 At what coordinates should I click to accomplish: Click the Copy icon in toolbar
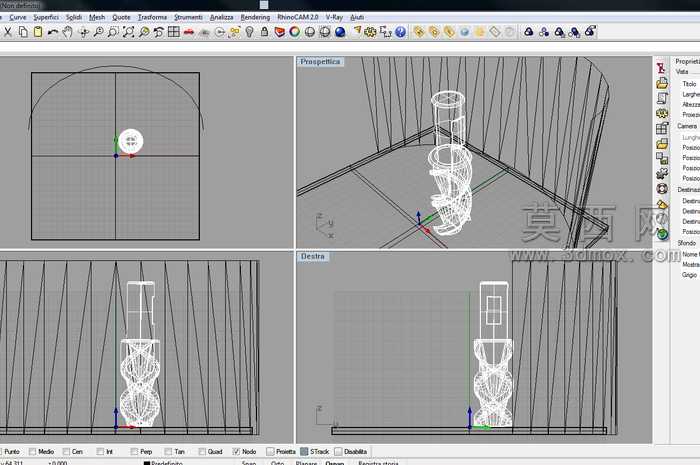(x=23, y=32)
